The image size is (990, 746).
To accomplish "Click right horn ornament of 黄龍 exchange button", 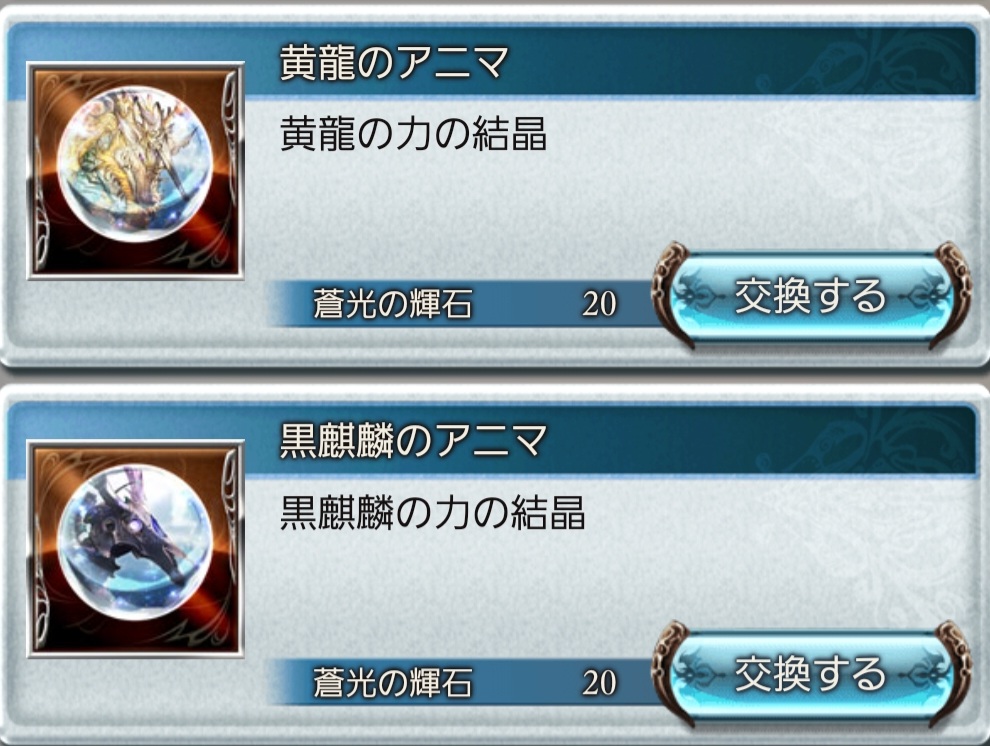I will [x=950, y=295].
